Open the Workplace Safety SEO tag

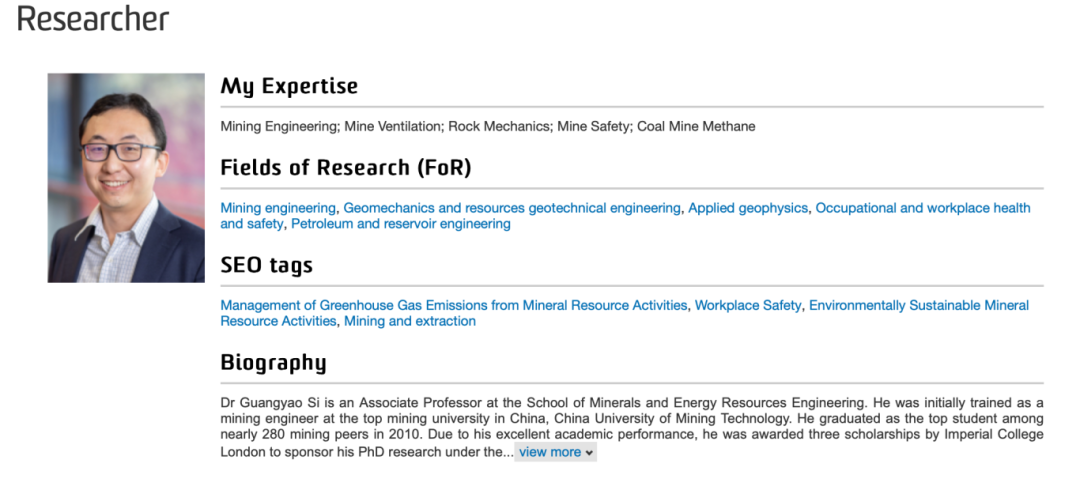[748, 305]
